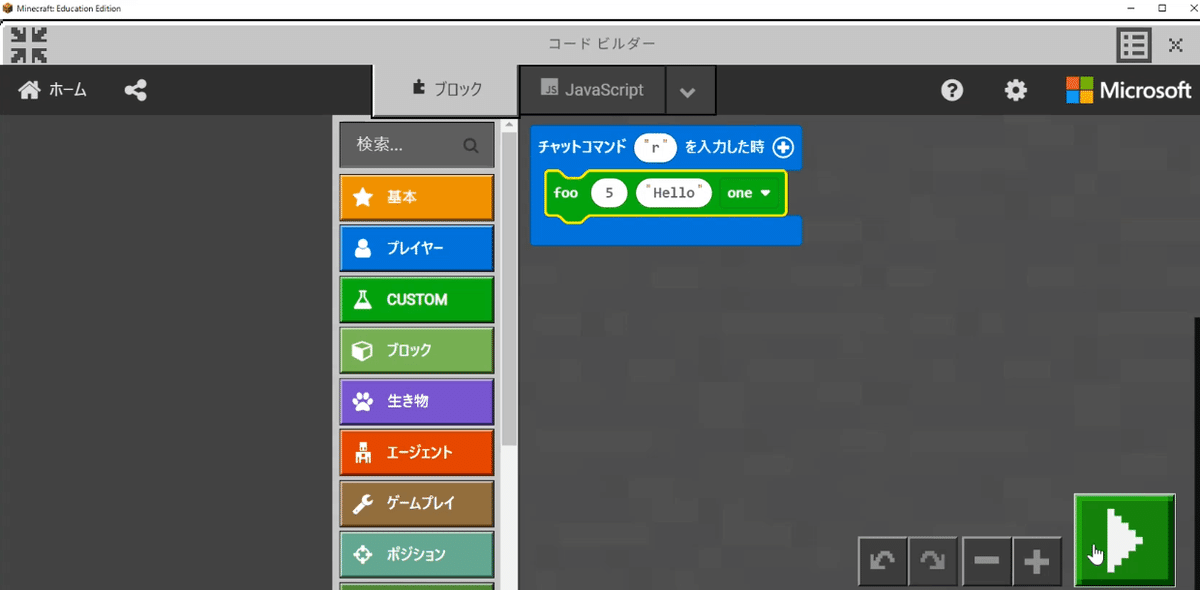1200x590 pixels.
Task: Open the エージェント category
Action: coord(417,452)
